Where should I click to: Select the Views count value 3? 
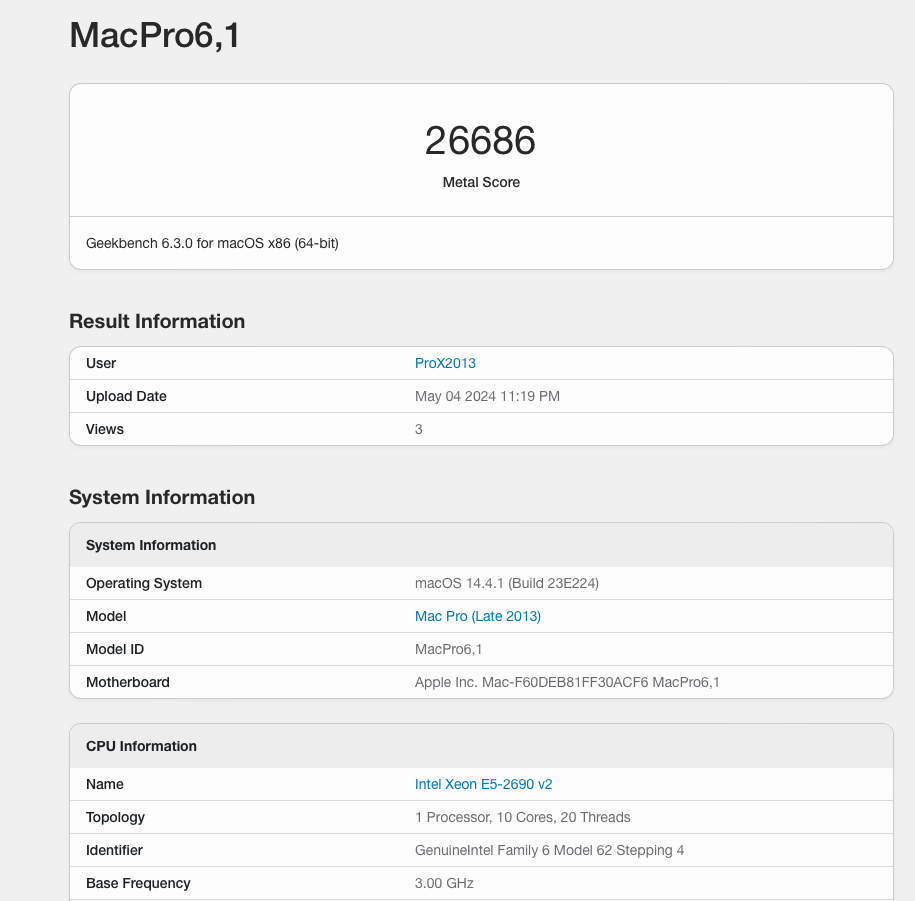click(418, 429)
